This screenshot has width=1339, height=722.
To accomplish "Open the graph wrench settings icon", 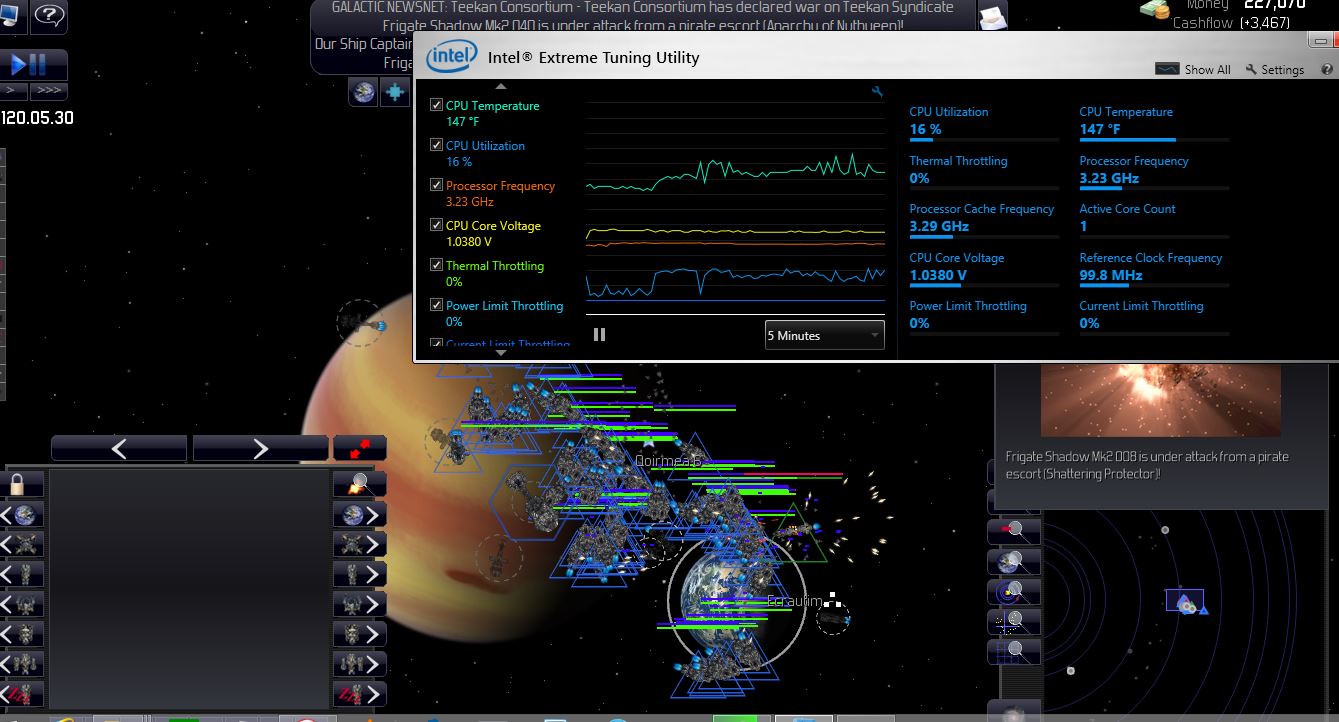I will [877, 92].
